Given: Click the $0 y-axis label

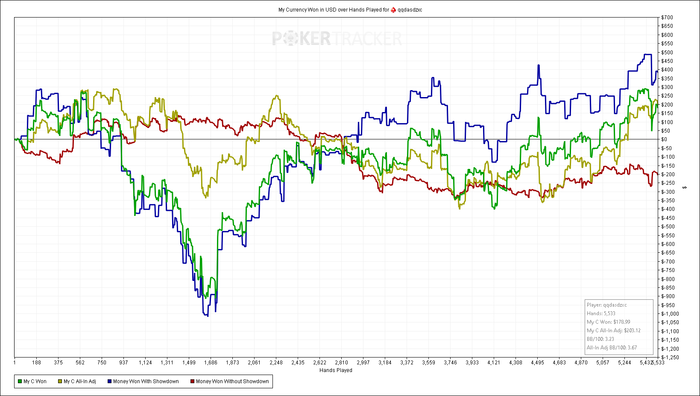Looking at the screenshot, I should 665,139.
